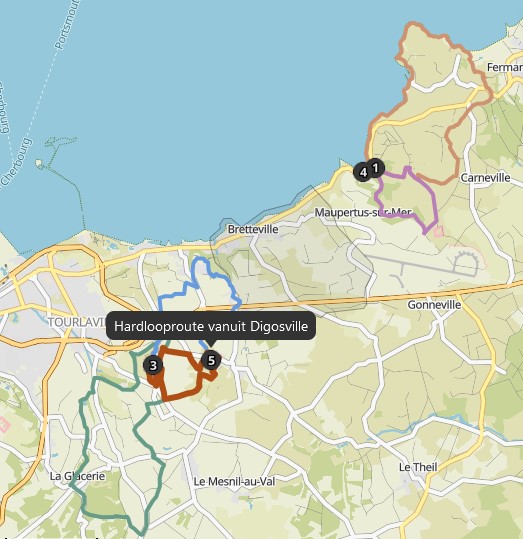Click the small island fort in the harbor
523x539 pixels.
click(x=39, y=163)
